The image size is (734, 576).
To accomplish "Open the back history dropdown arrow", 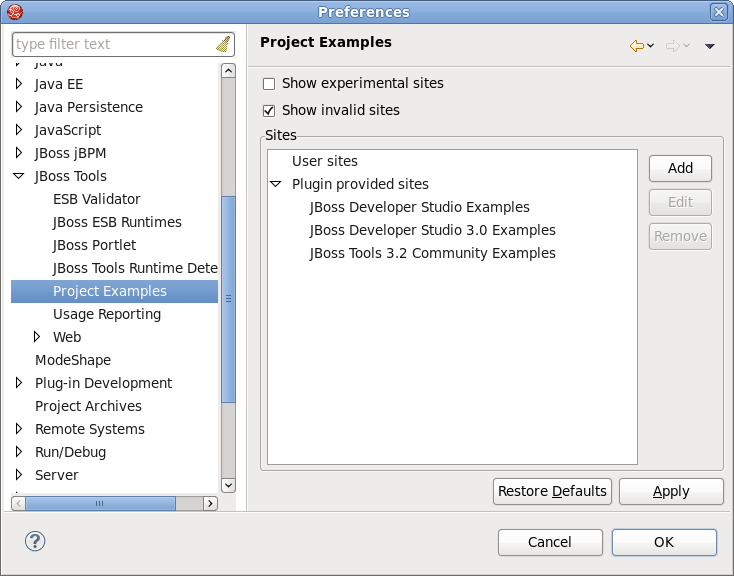I will (651, 46).
